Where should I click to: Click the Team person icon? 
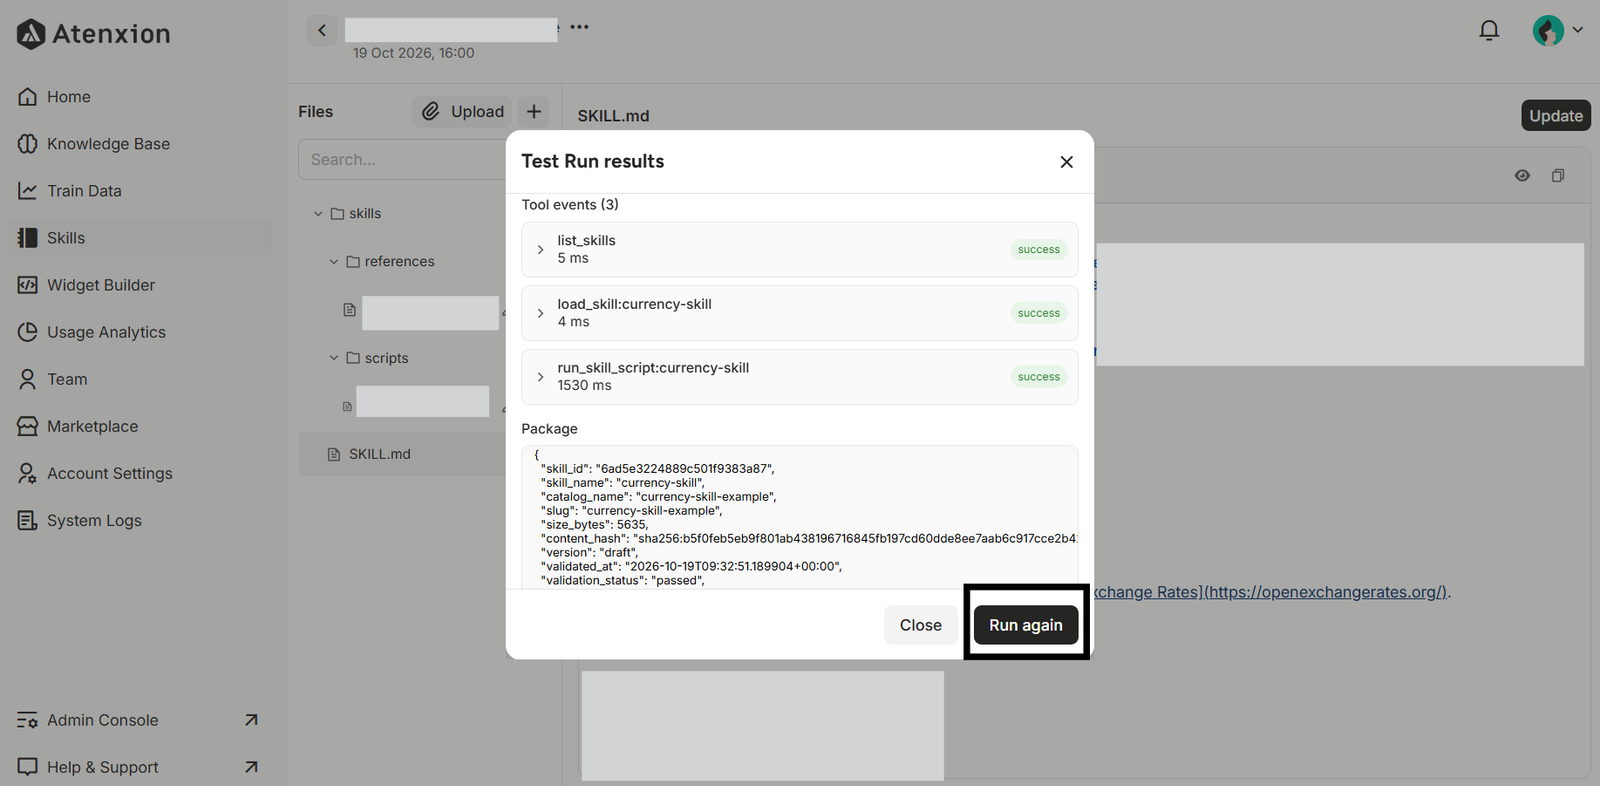(27, 379)
